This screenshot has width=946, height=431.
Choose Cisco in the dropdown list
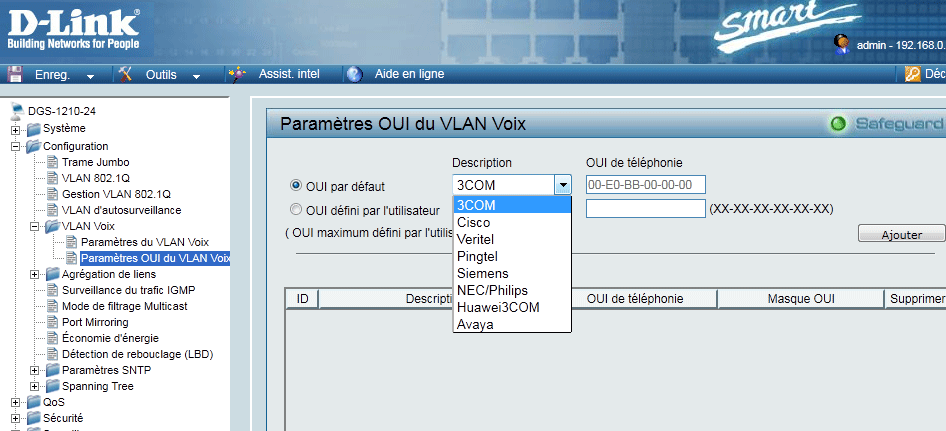click(x=512, y=222)
